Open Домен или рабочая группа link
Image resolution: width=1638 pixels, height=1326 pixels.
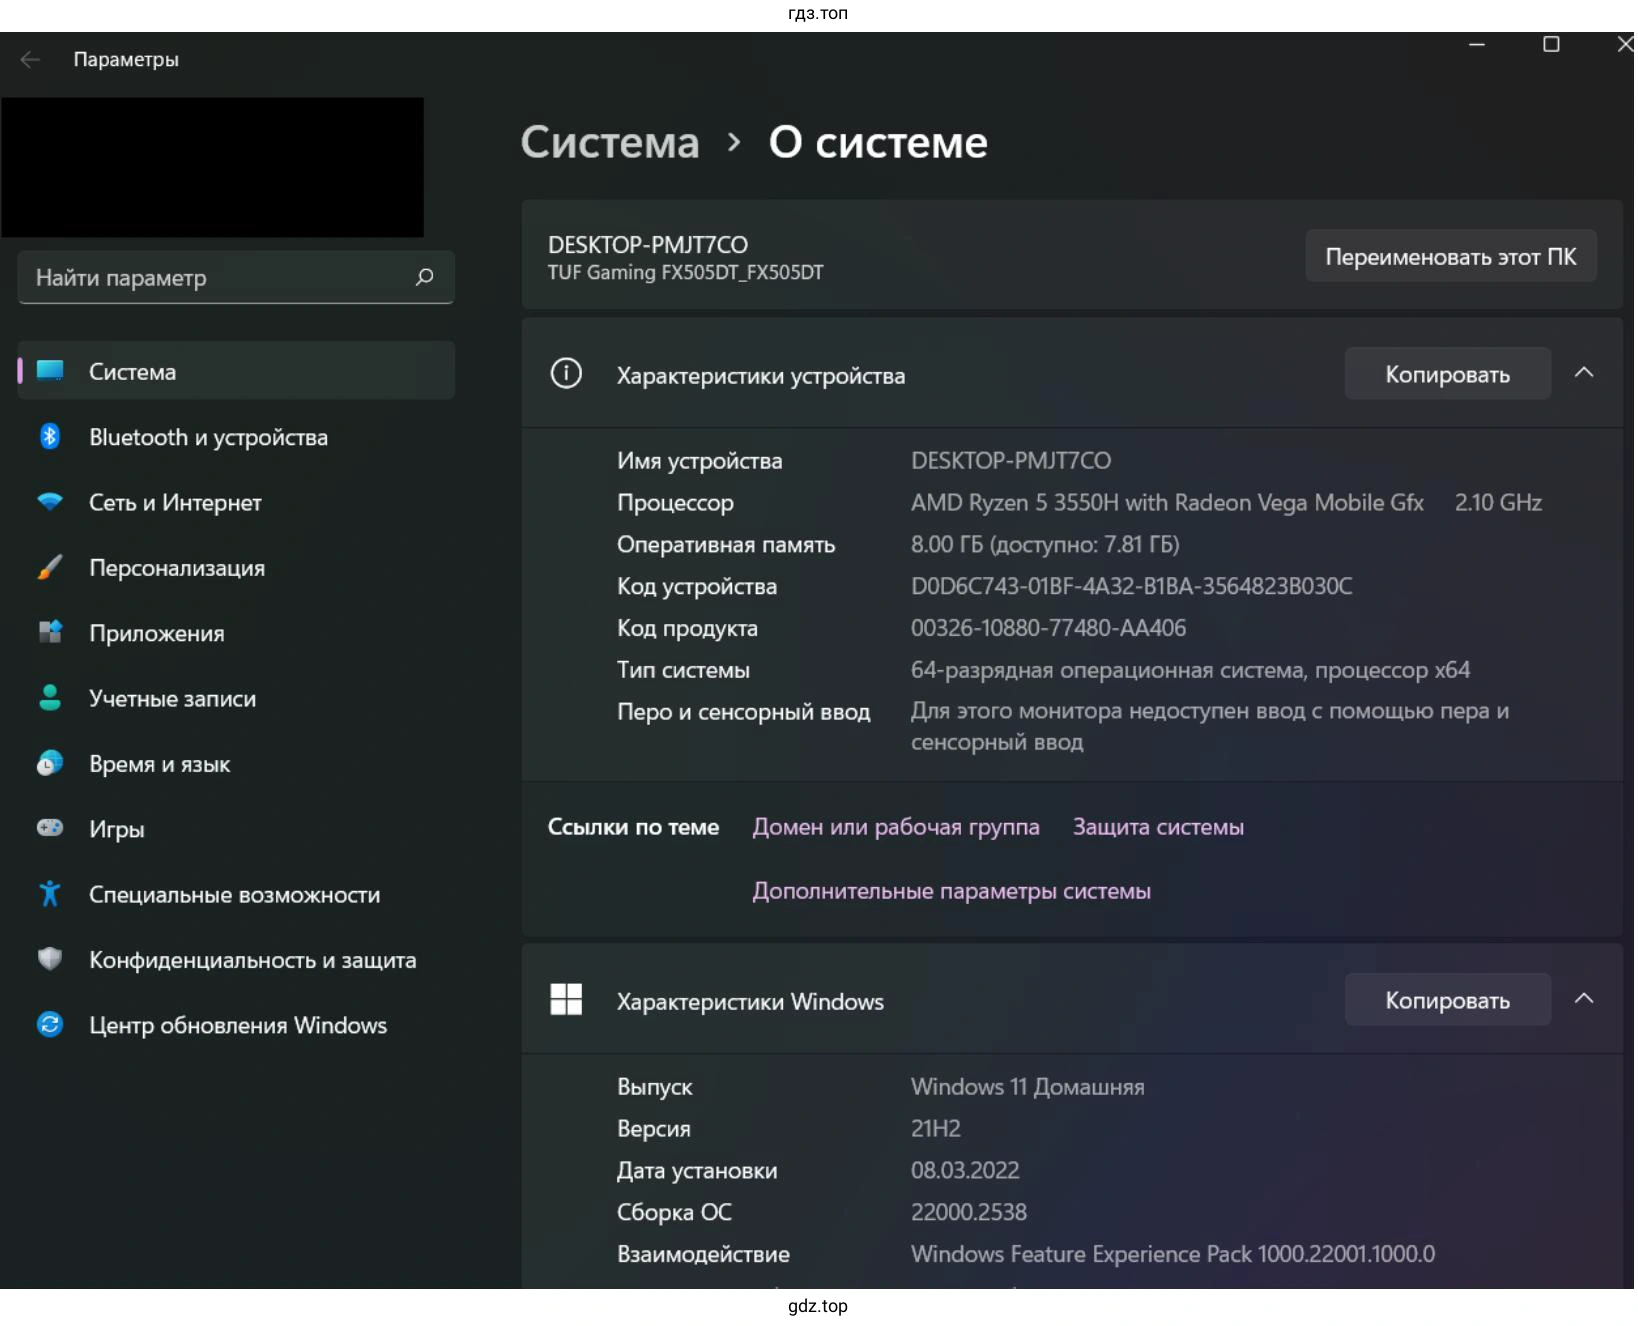(x=896, y=827)
